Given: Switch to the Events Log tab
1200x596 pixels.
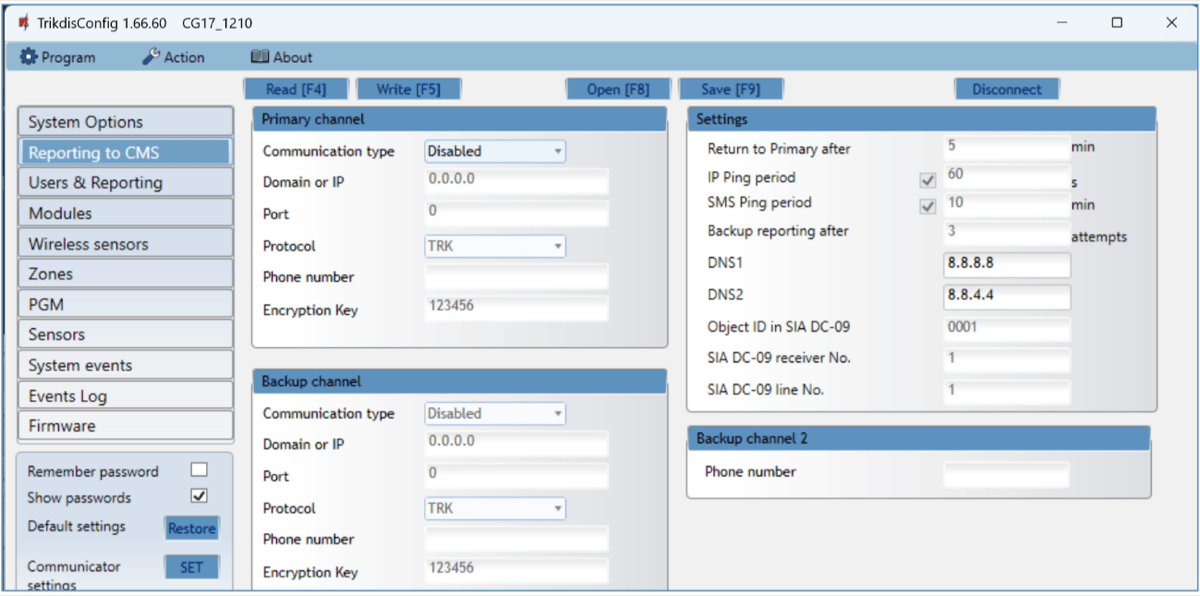Looking at the screenshot, I should [x=125, y=396].
